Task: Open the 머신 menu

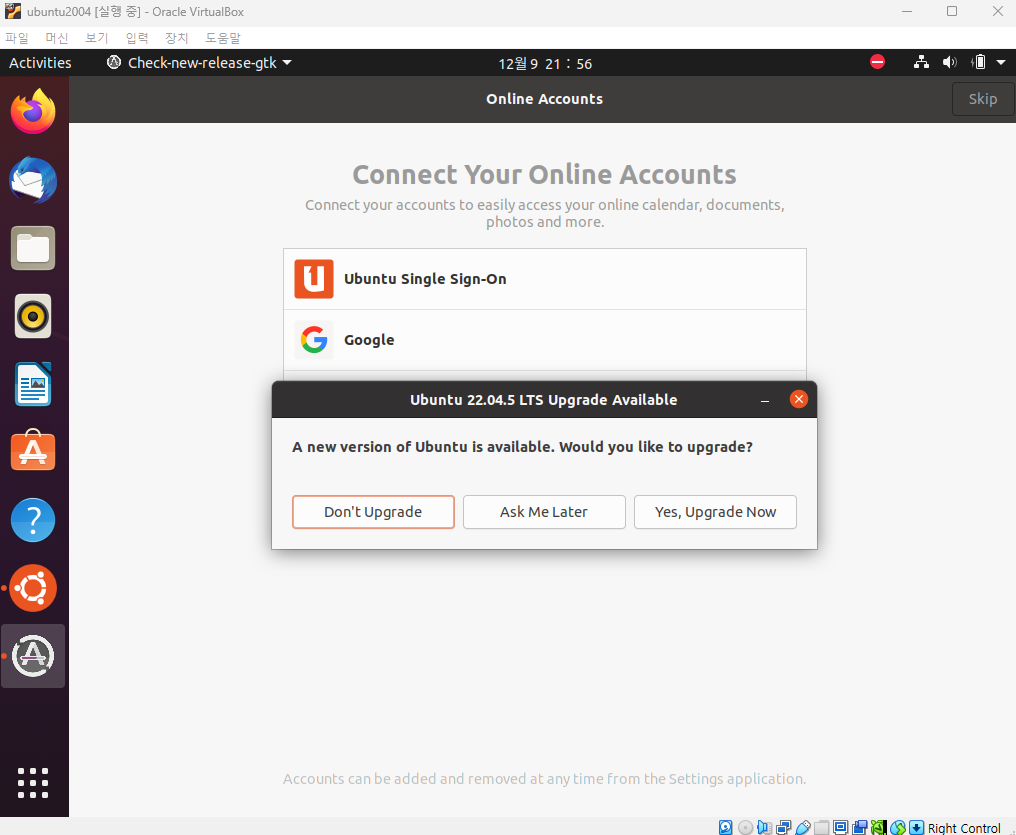Action: click(57, 38)
